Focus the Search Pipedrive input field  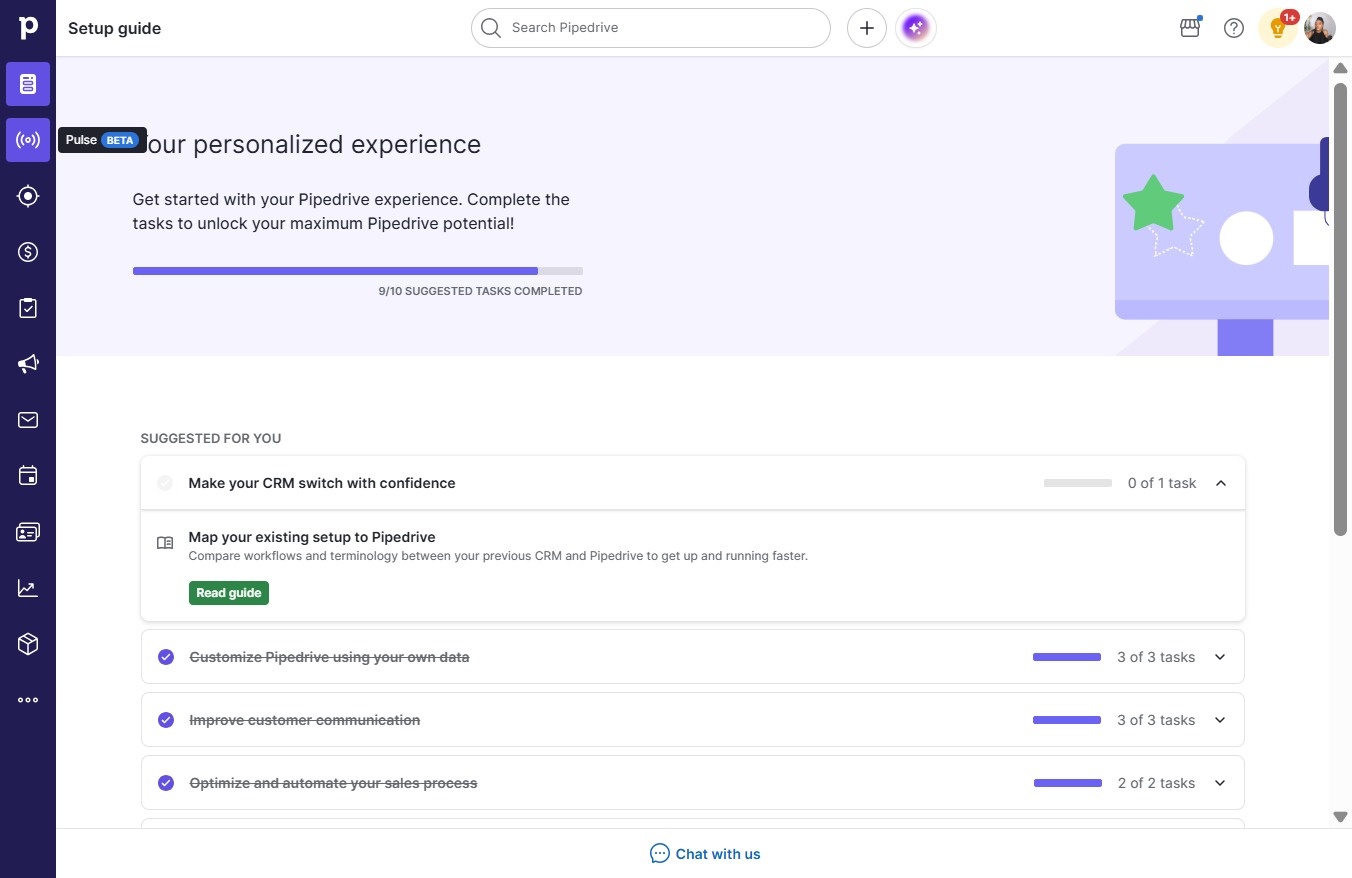(651, 28)
